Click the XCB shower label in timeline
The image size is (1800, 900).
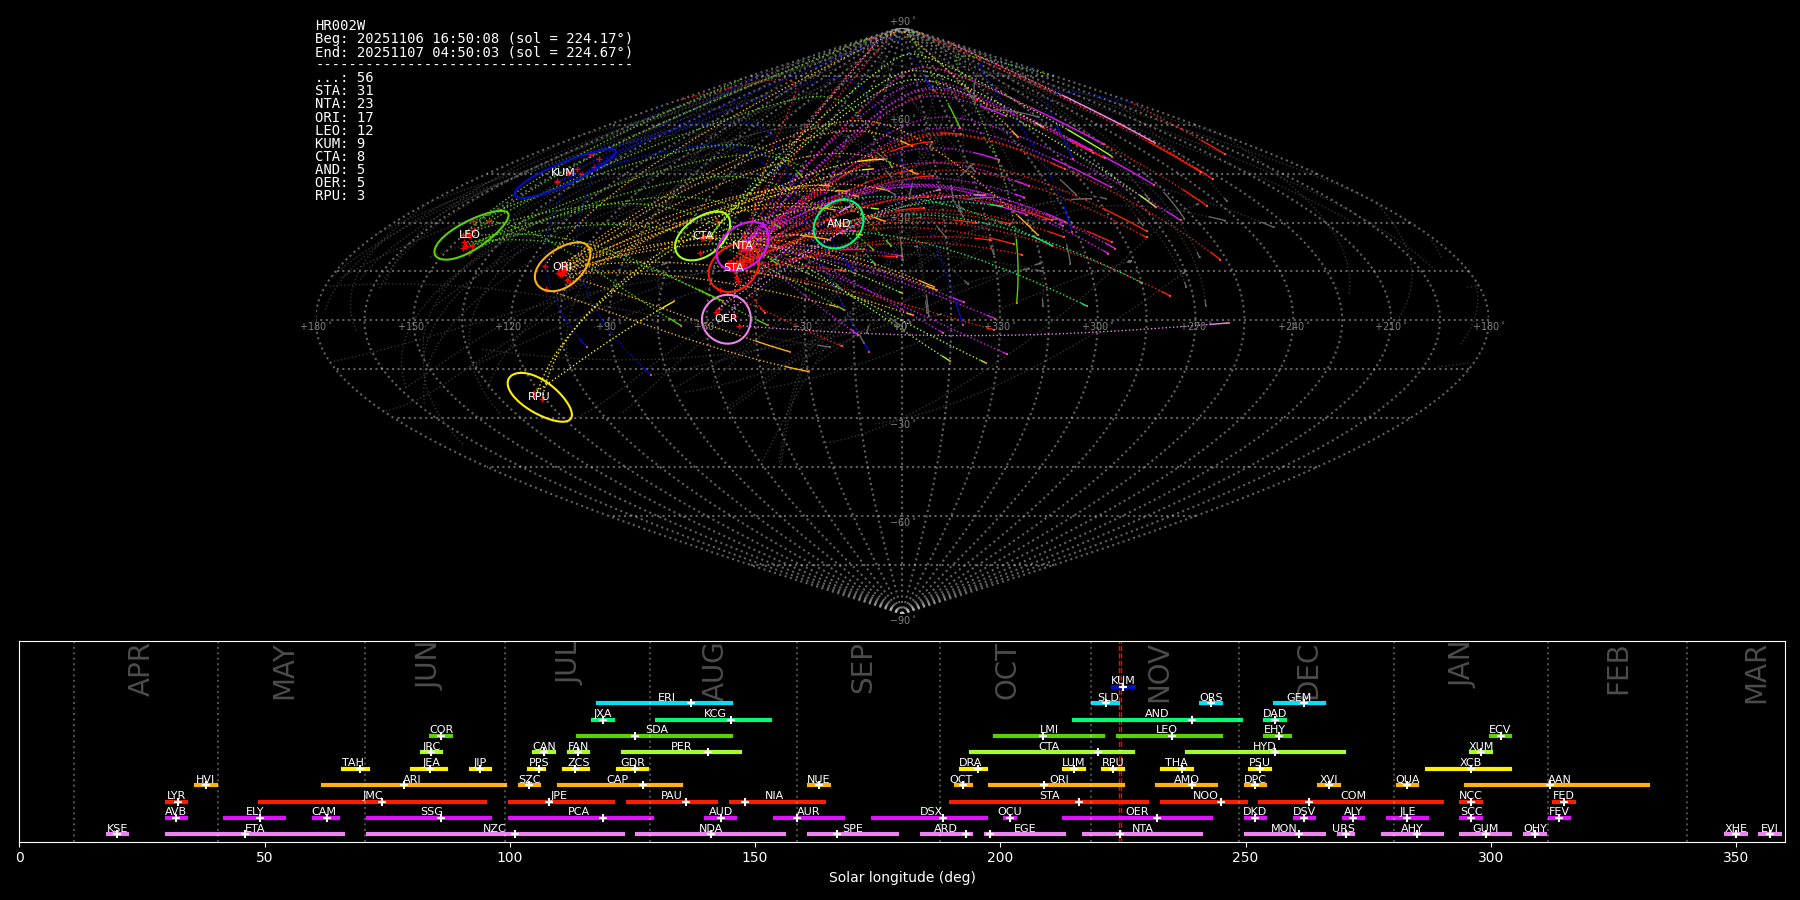(x=1470, y=763)
